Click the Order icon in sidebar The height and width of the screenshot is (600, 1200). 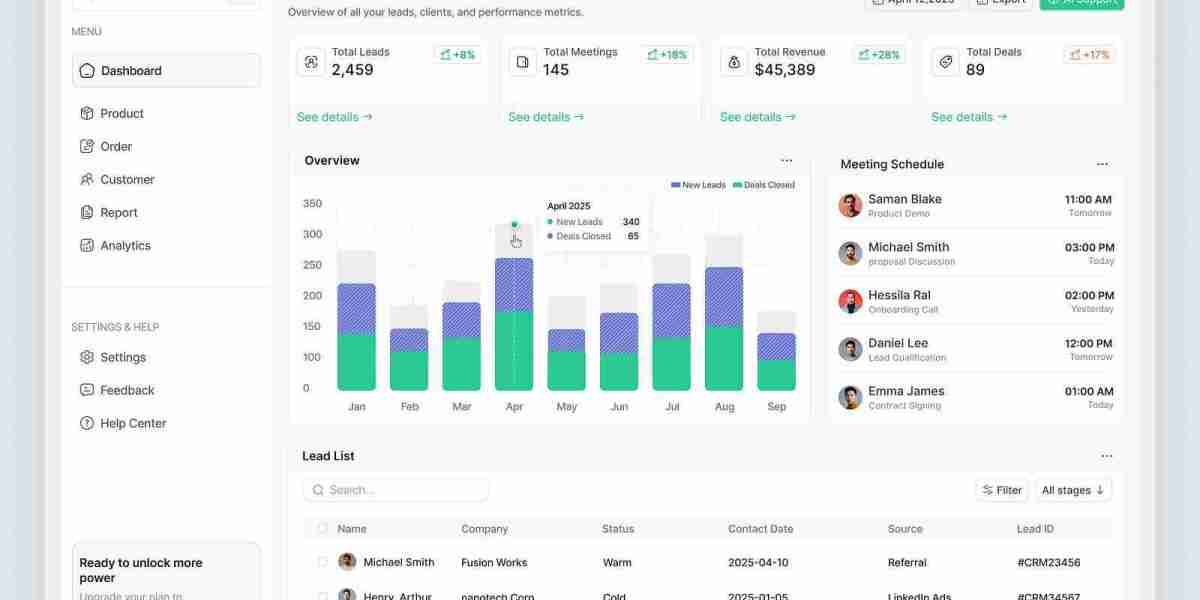[x=87, y=147]
